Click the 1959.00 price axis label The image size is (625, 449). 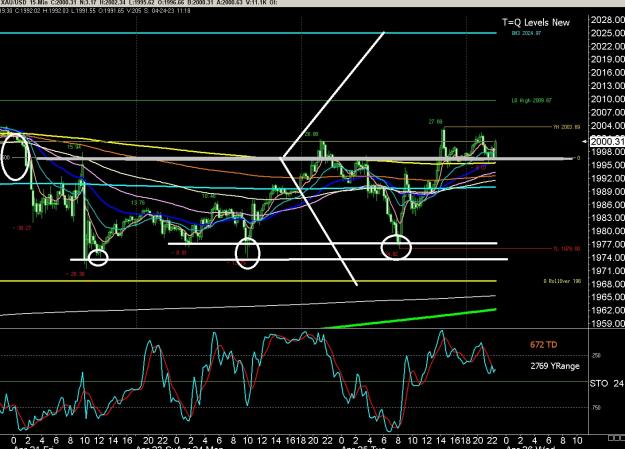point(607,323)
